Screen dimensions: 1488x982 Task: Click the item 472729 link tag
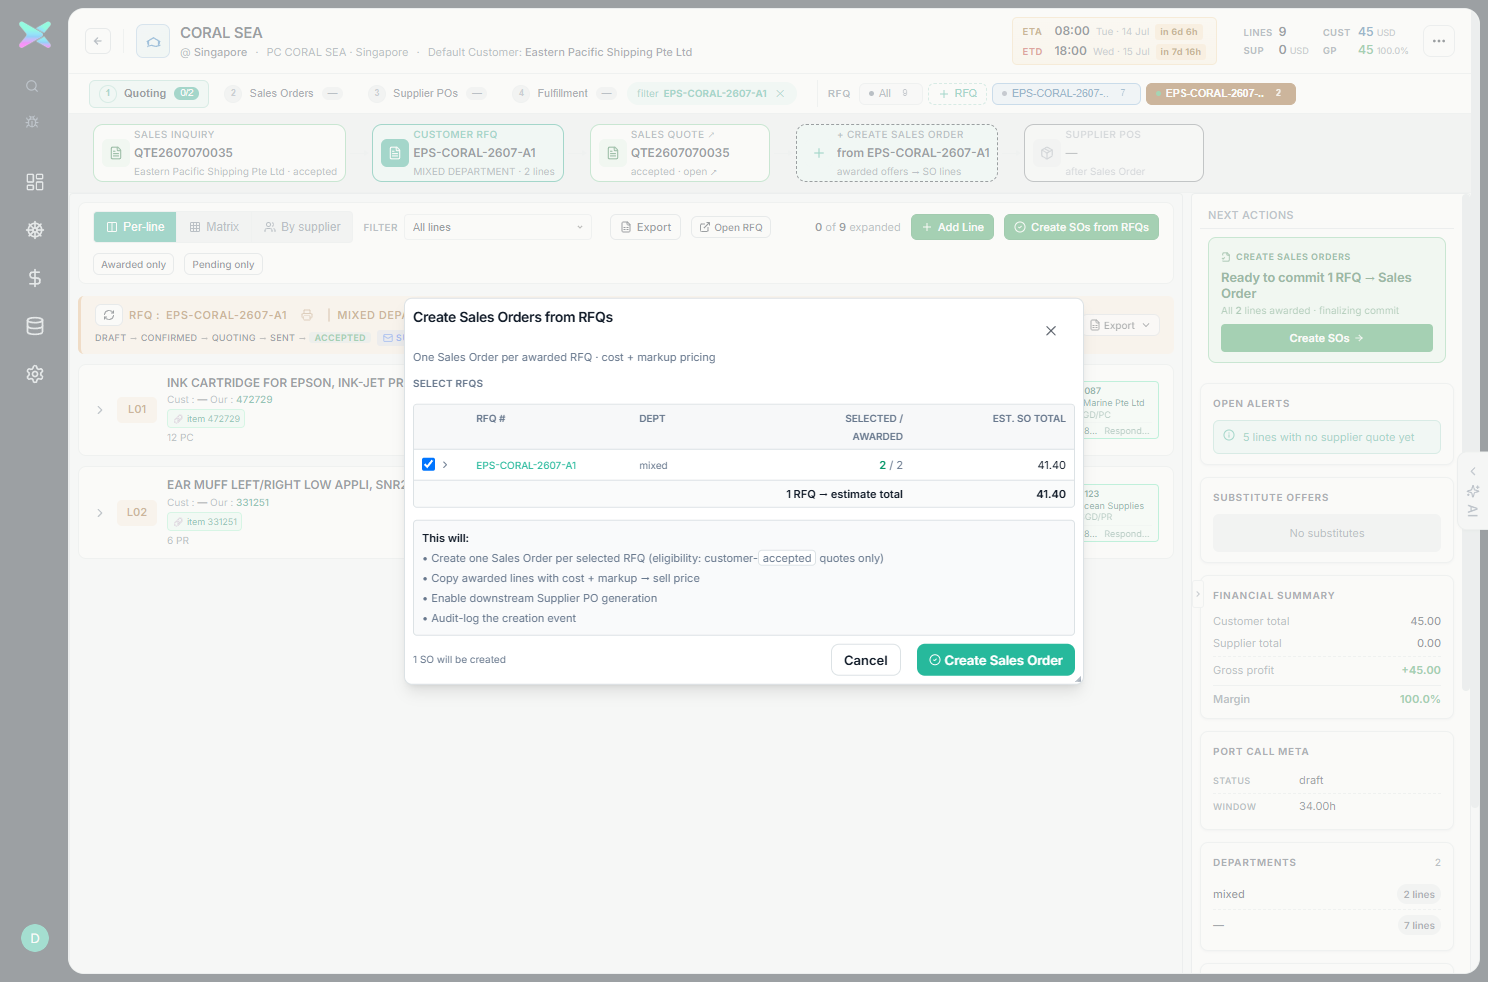click(207, 419)
